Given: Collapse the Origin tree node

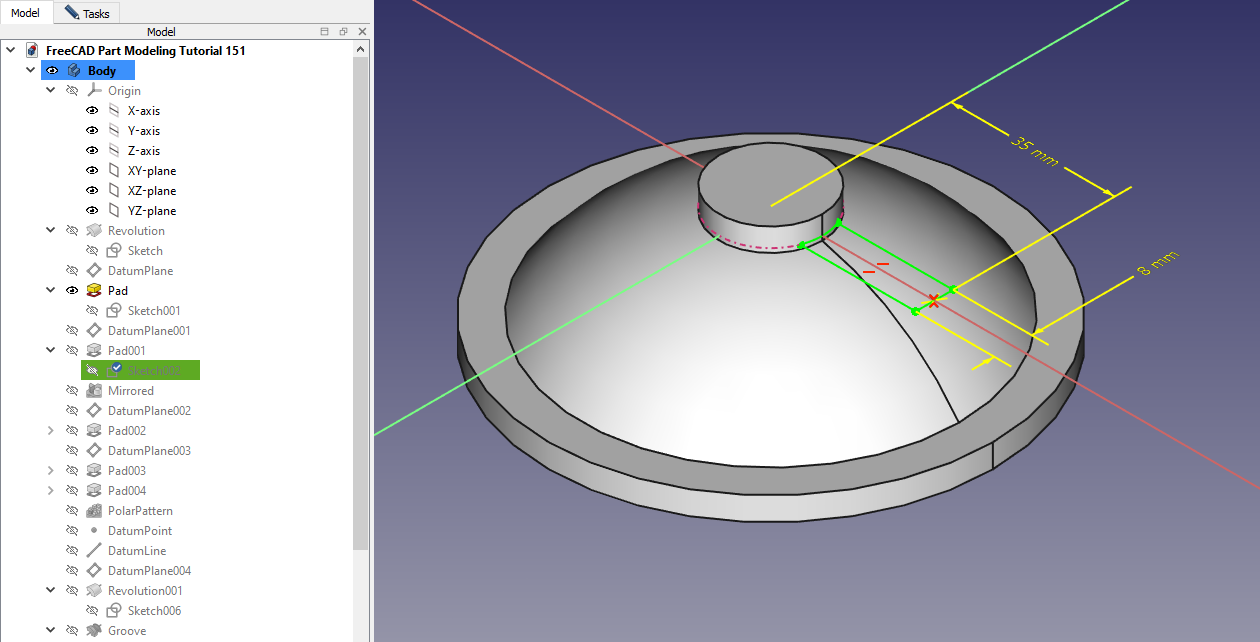Looking at the screenshot, I should [x=51, y=91].
